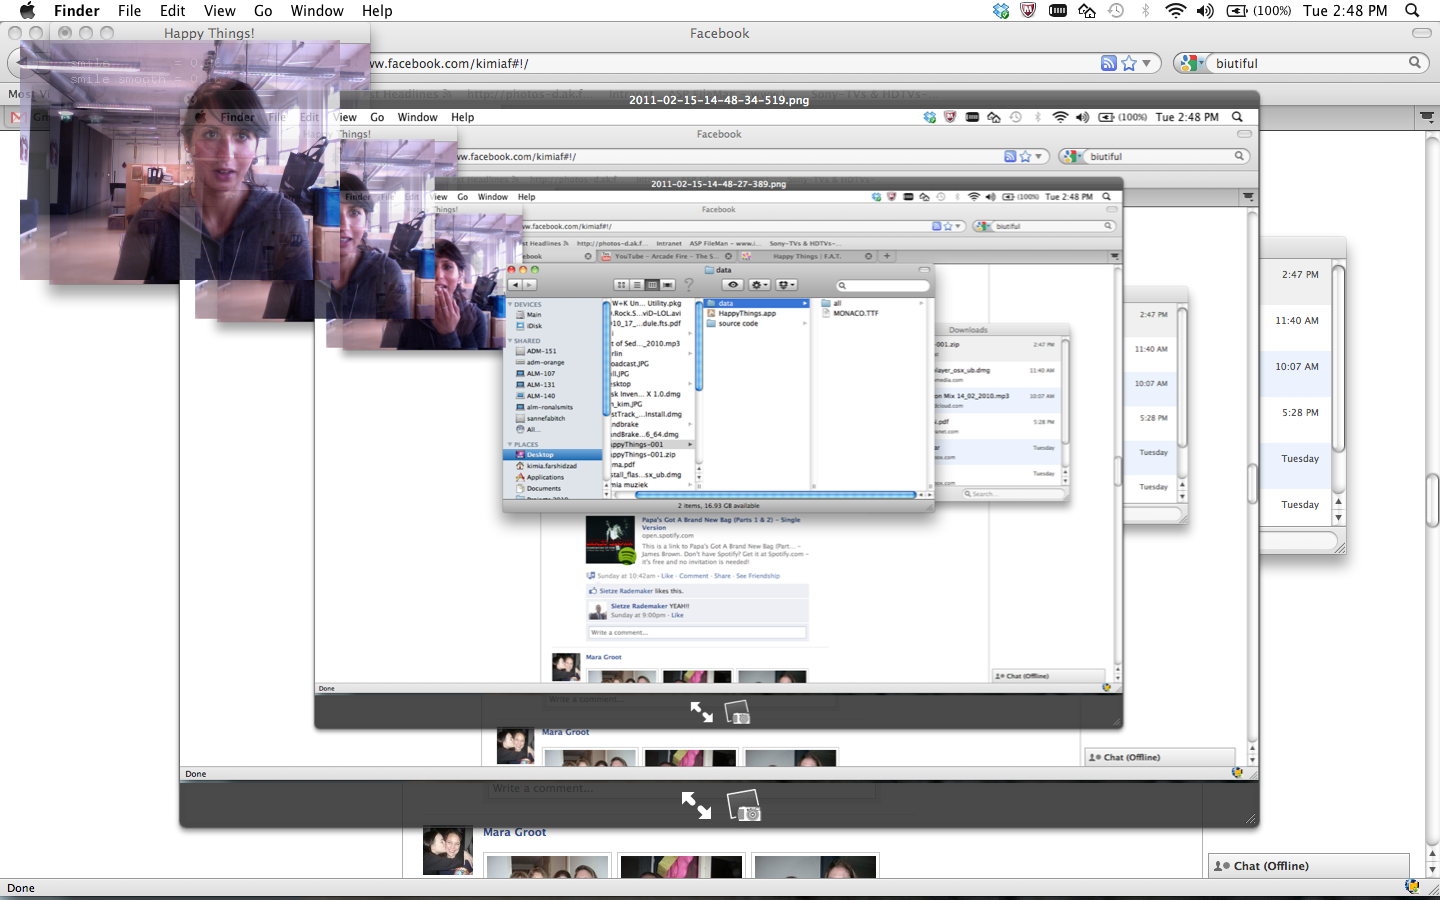Toggle the bookmark star in the Facebook address bar
Image resolution: width=1440 pixels, height=900 pixels.
point(1129,63)
